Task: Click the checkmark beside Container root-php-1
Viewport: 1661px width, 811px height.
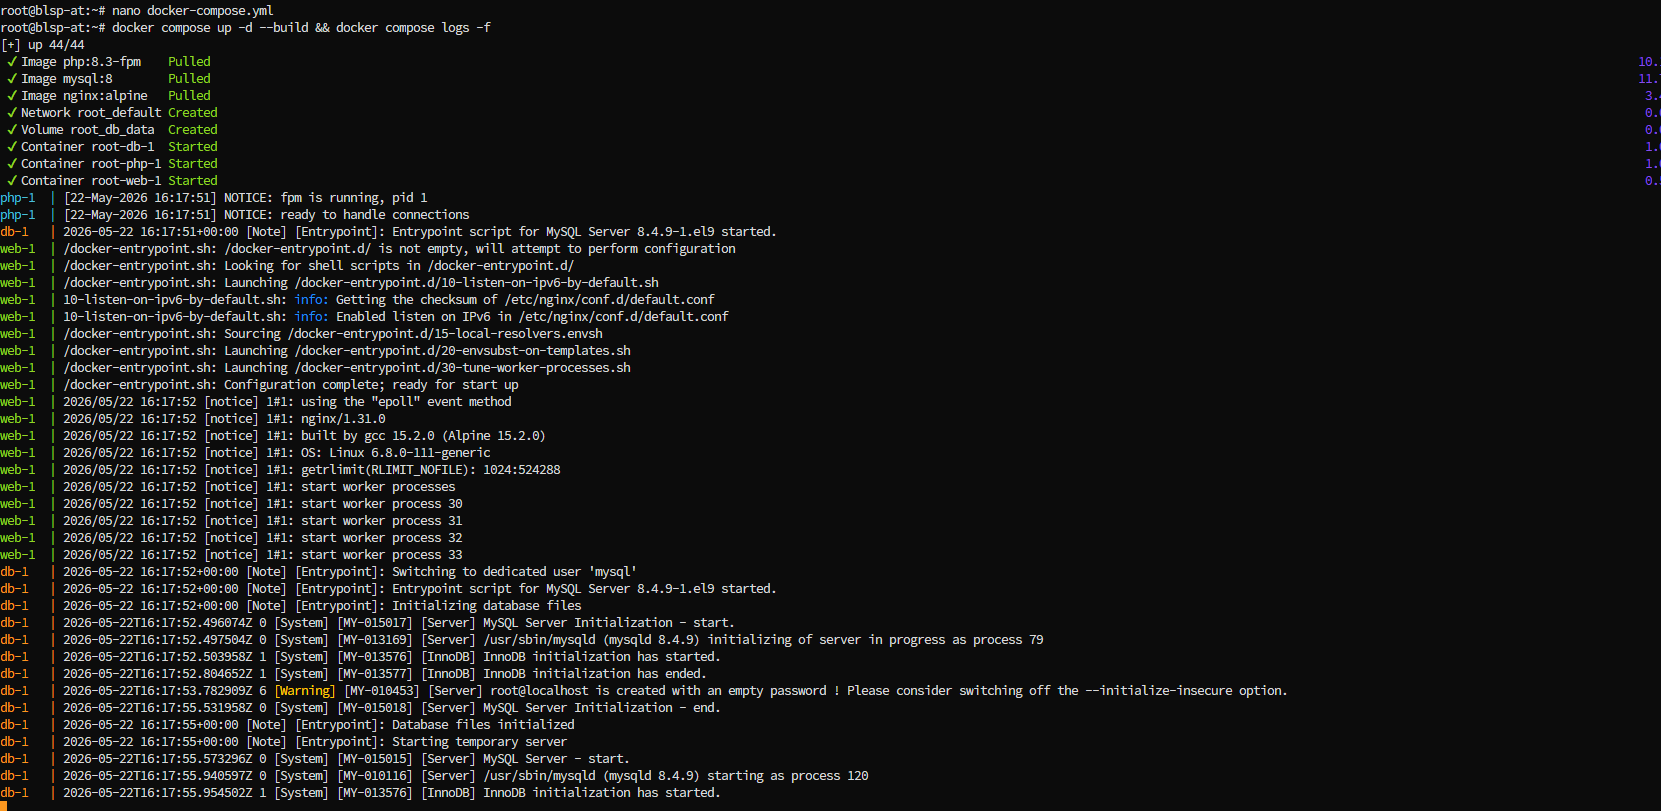Action: pyautogui.click(x=12, y=164)
